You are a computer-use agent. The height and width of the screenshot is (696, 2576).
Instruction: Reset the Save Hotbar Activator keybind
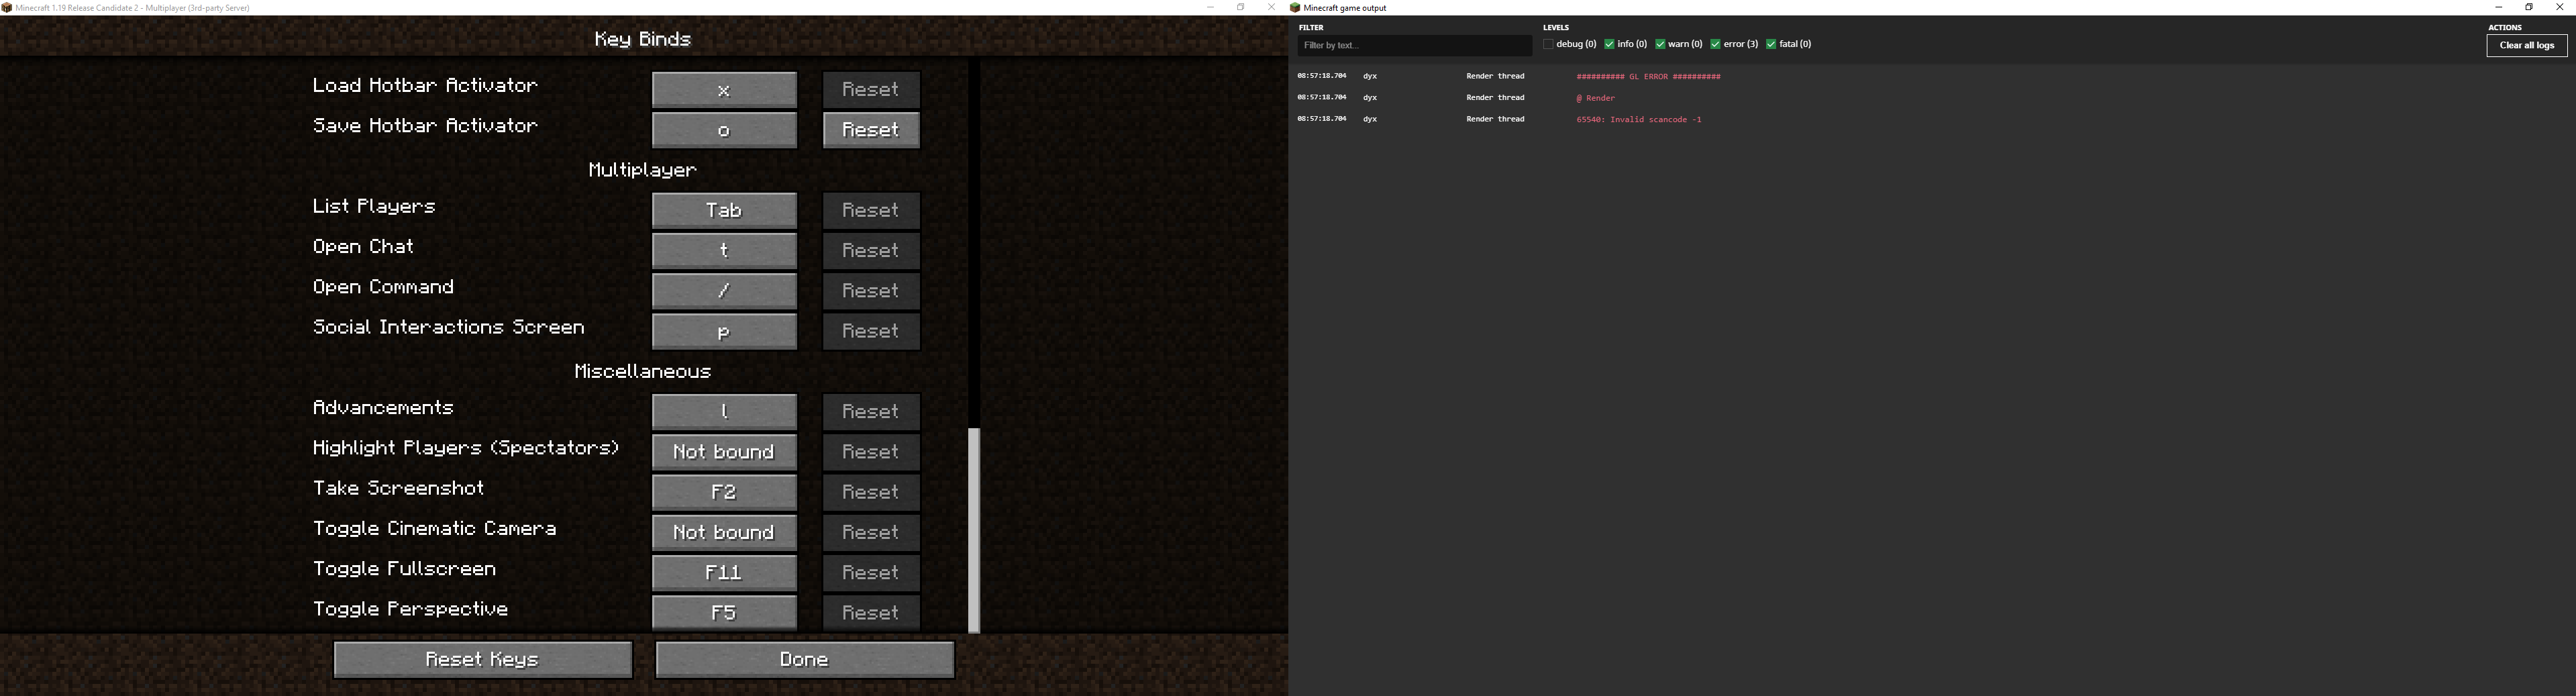click(x=871, y=130)
